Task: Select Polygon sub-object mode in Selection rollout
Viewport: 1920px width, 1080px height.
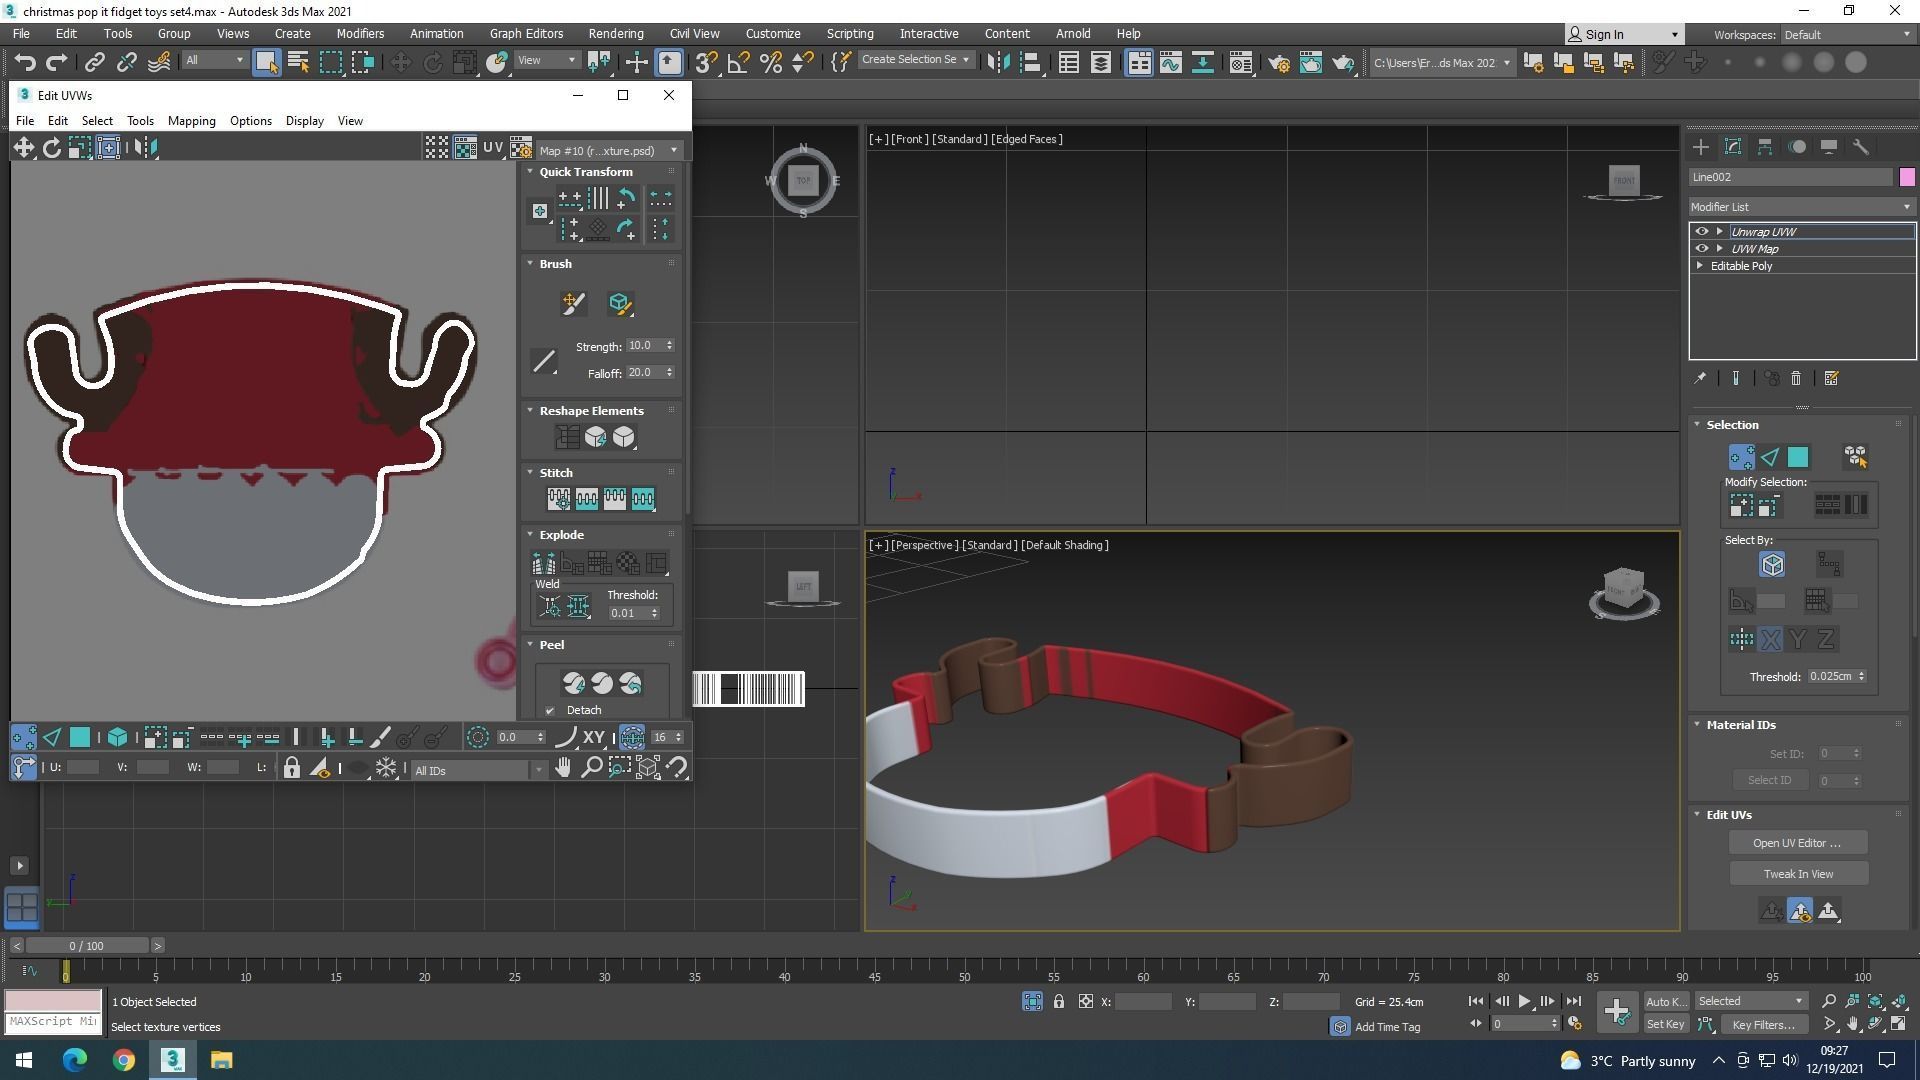Action: 1798,457
